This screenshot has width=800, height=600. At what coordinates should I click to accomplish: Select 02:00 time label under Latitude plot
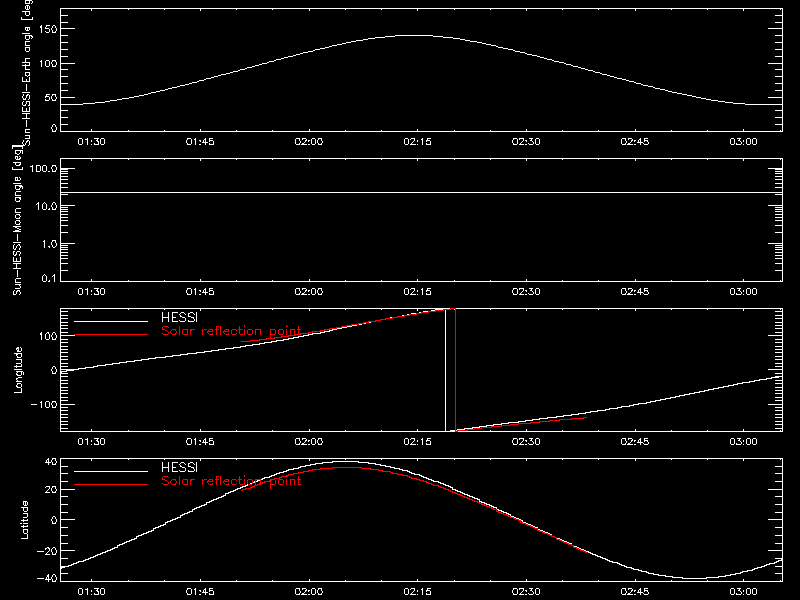(x=309, y=591)
